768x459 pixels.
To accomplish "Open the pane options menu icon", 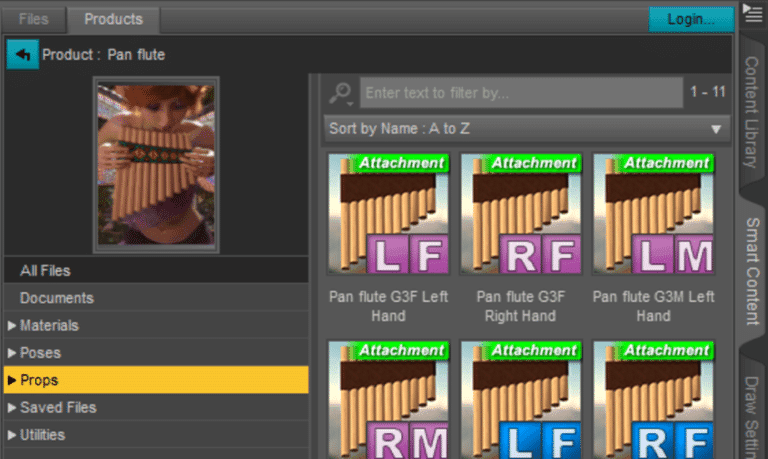I will (753, 13).
